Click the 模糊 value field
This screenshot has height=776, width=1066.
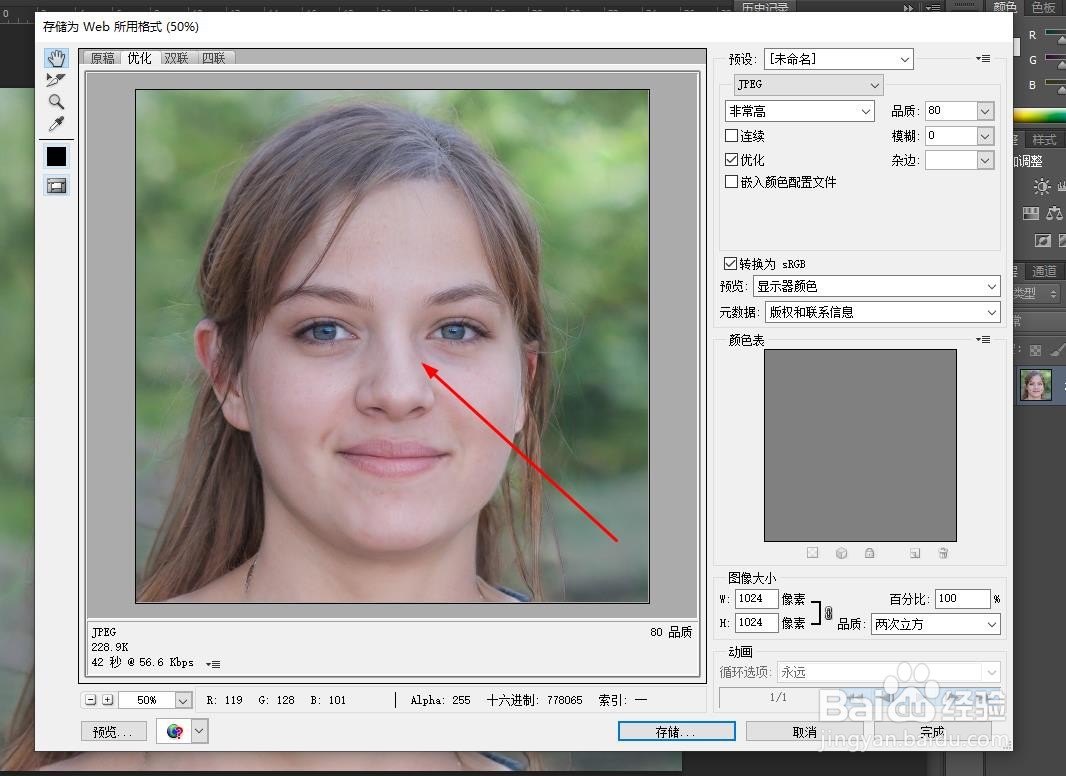point(952,136)
